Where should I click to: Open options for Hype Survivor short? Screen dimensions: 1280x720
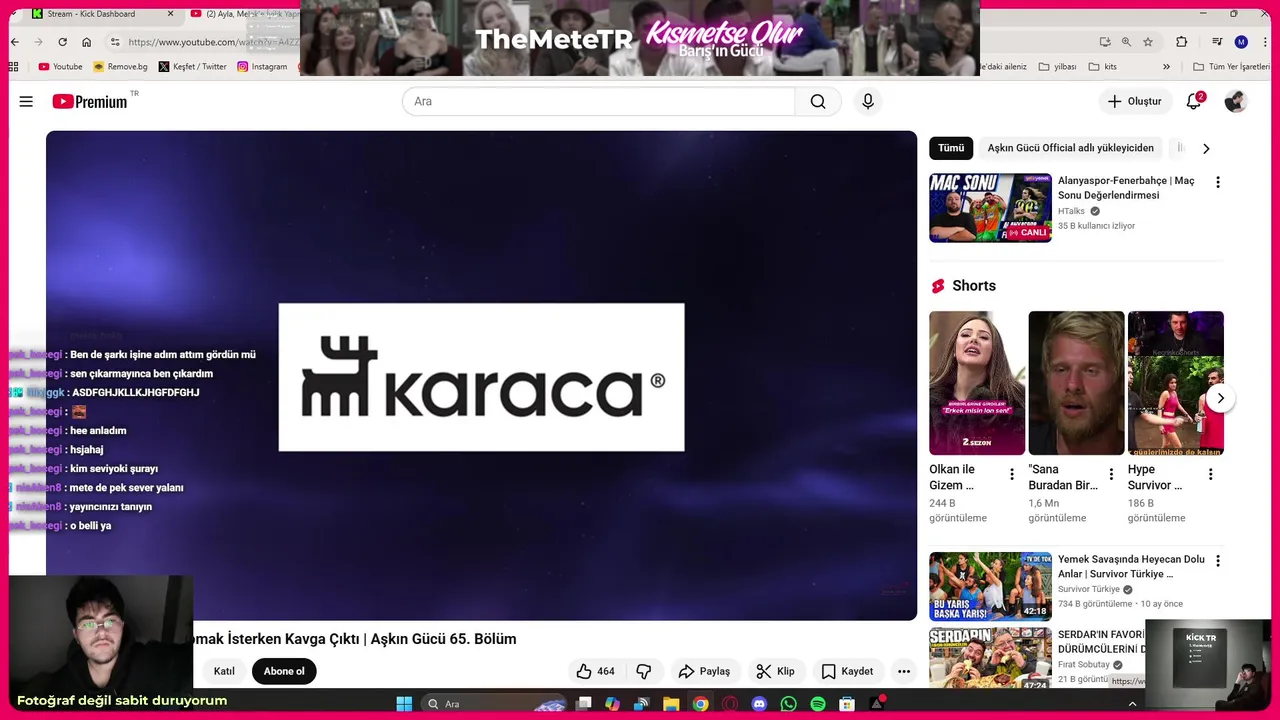(x=1210, y=474)
